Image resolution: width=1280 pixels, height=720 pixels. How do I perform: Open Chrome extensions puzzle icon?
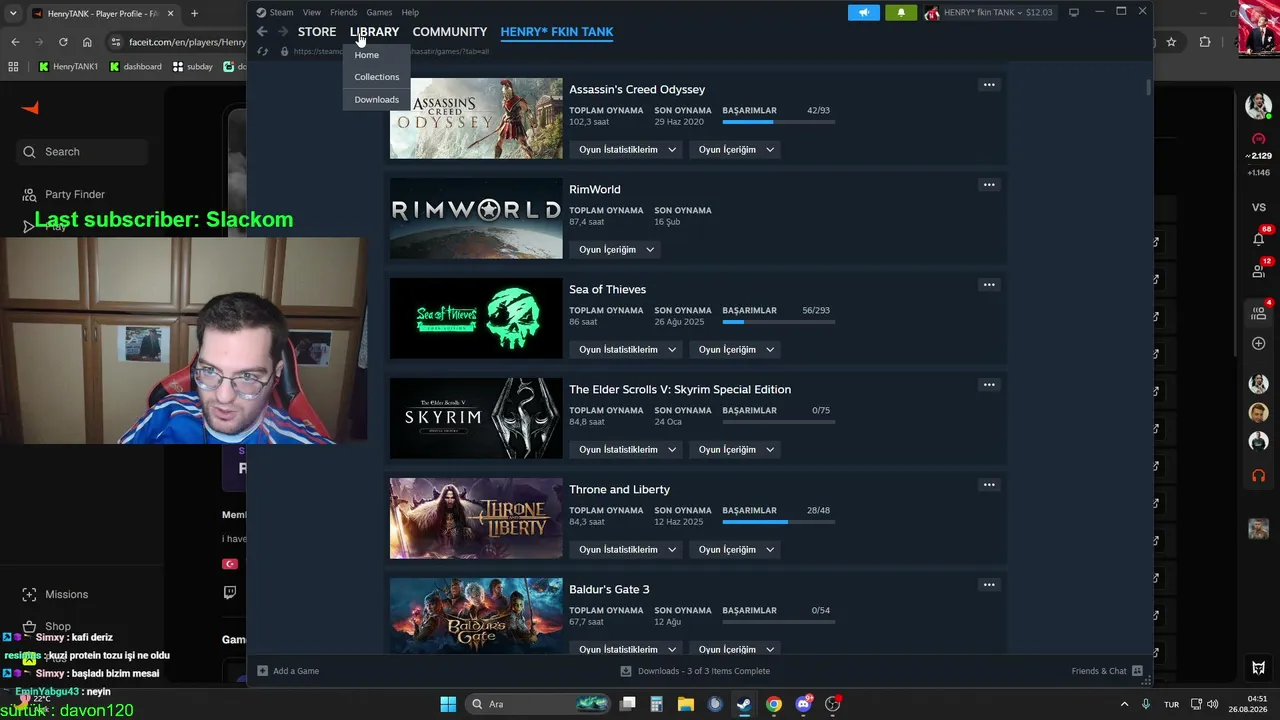point(1204,42)
